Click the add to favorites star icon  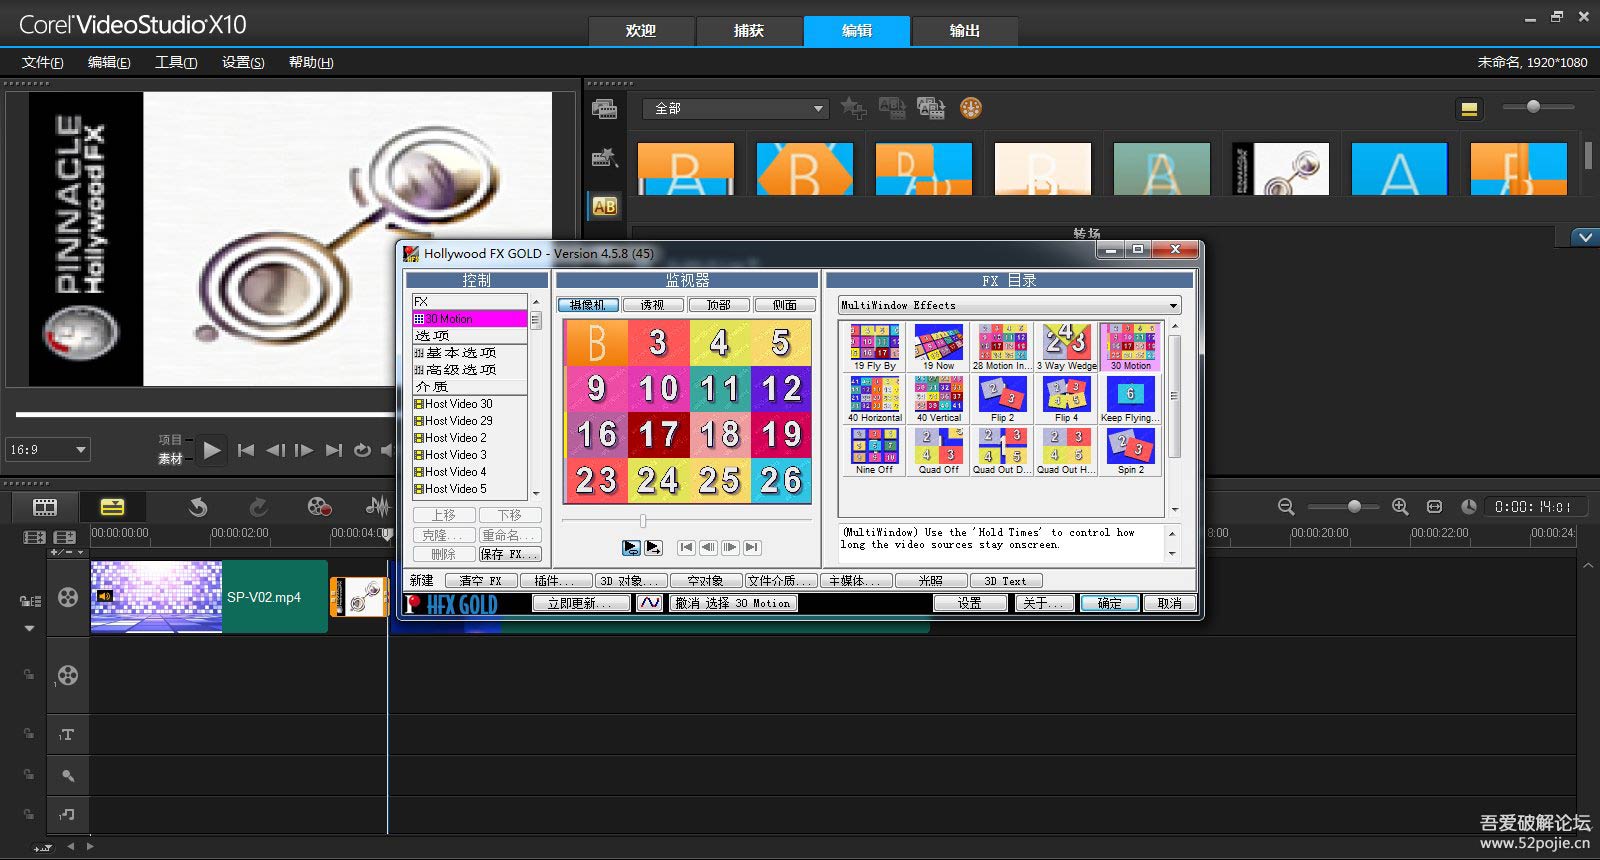pos(853,108)
